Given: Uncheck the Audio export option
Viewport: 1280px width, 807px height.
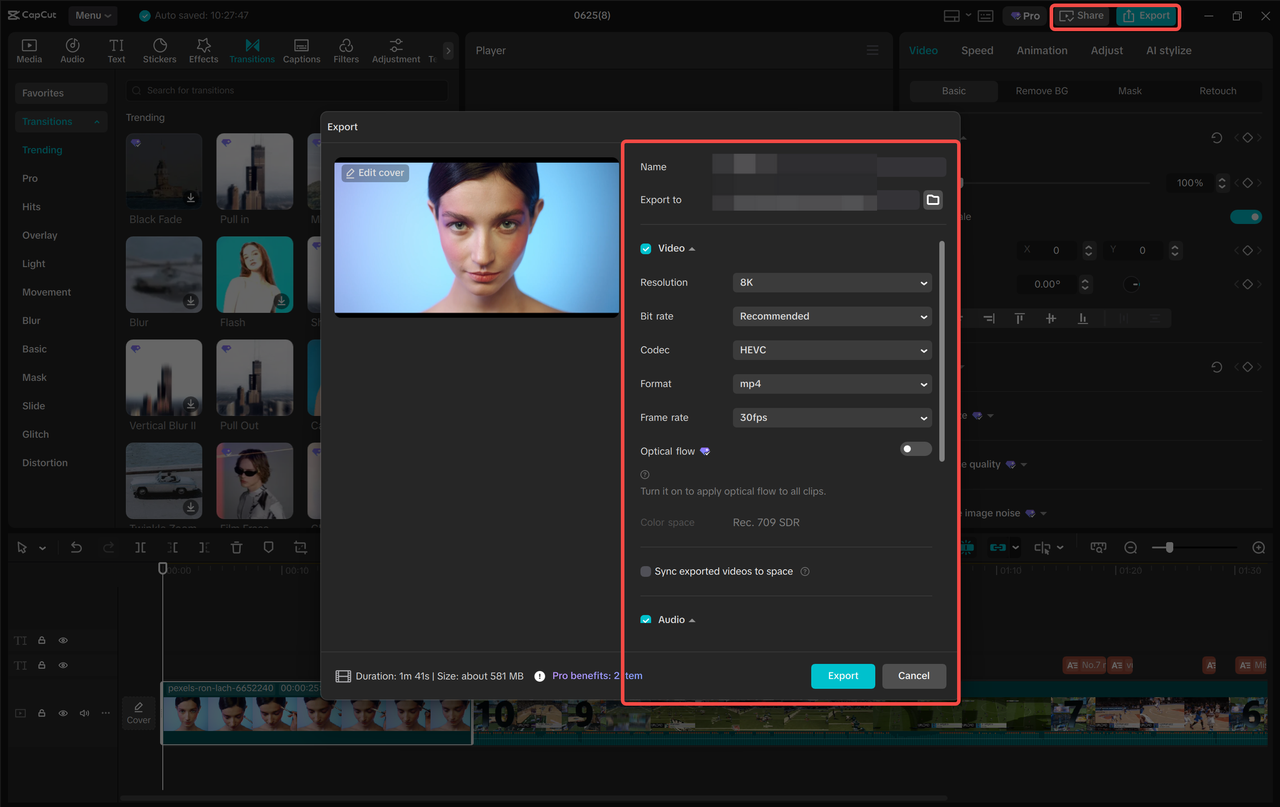Looking at the screenshot, I should pos(645,619).
